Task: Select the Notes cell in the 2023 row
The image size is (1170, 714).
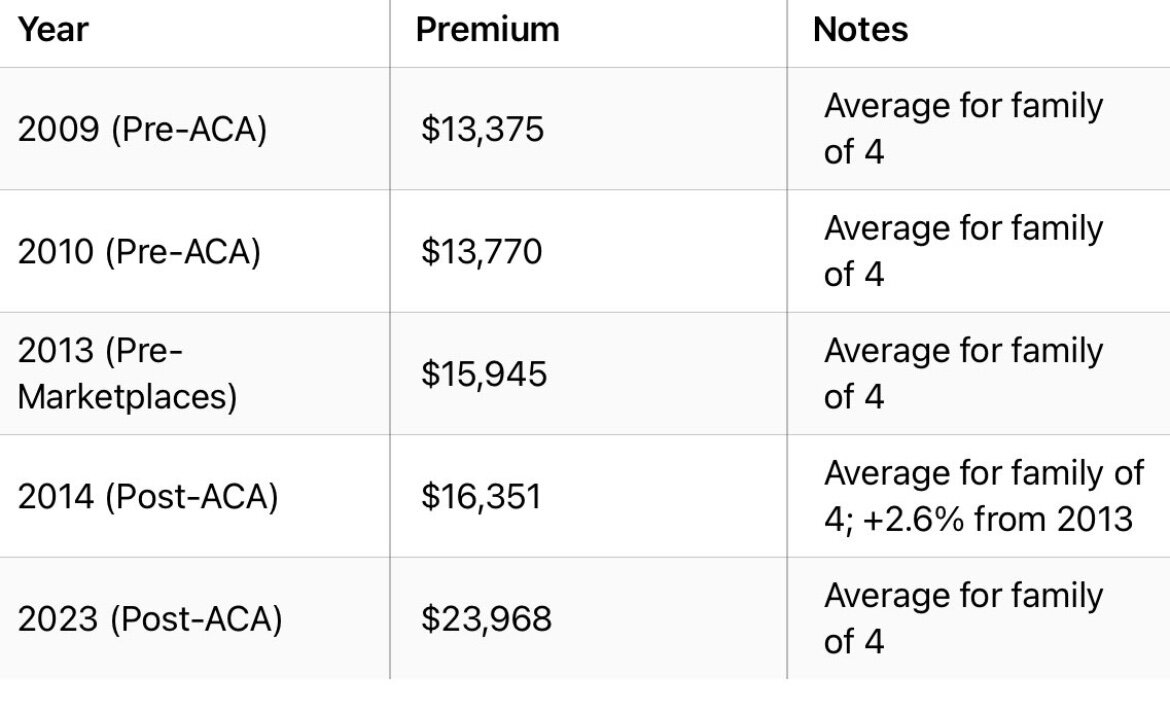Action: point(963,619)
